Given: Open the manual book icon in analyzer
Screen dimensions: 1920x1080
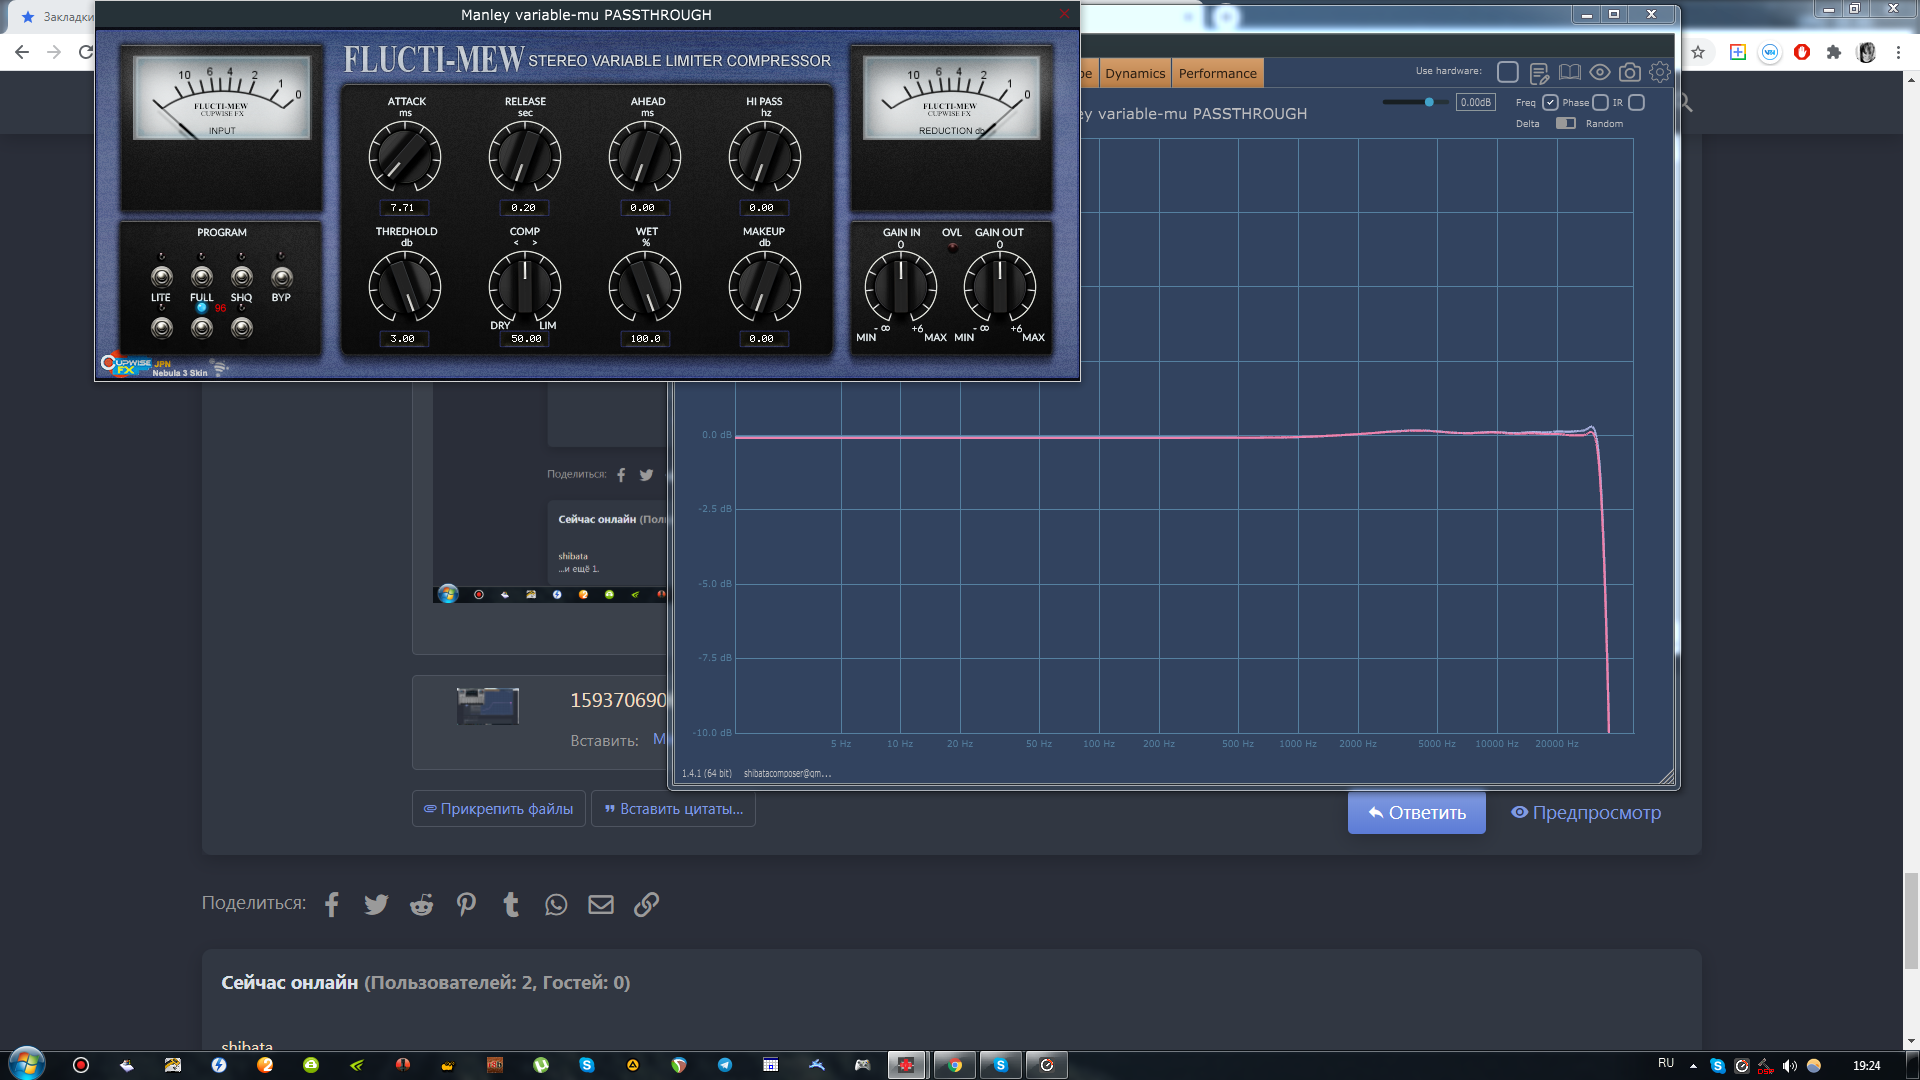Looking at the screenshot, I should click(1570, 72).
